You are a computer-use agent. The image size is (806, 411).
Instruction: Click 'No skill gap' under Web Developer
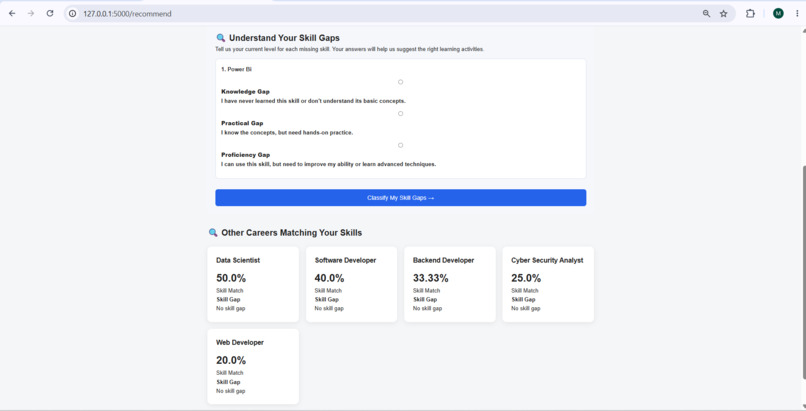tap(230, 391)
